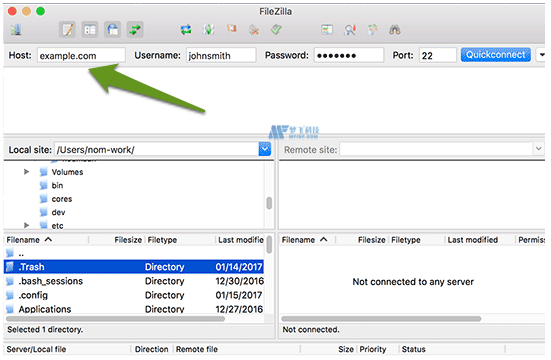Click the .config folder icon

(x=10, y=295)
